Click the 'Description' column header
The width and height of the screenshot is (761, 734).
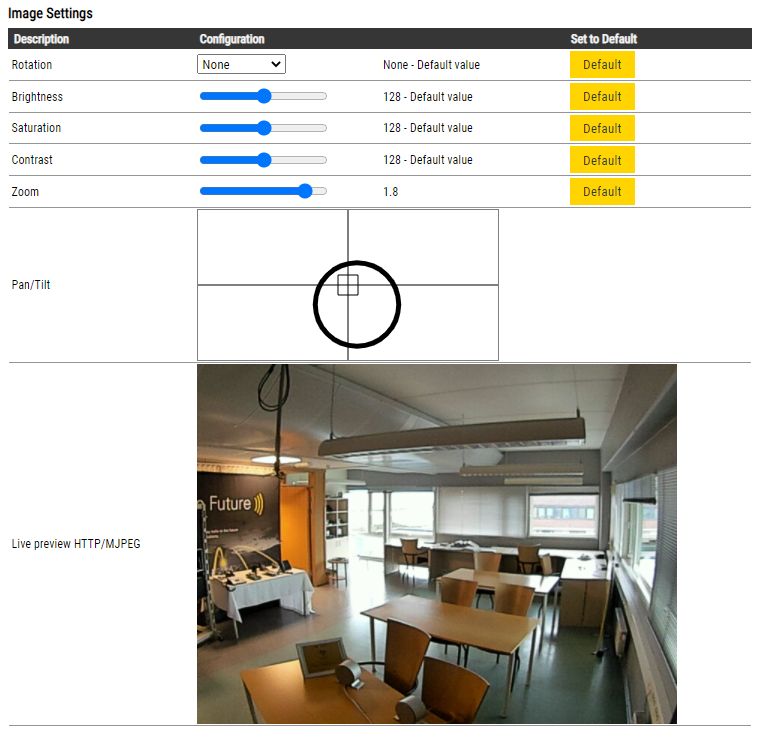point(41,39)
